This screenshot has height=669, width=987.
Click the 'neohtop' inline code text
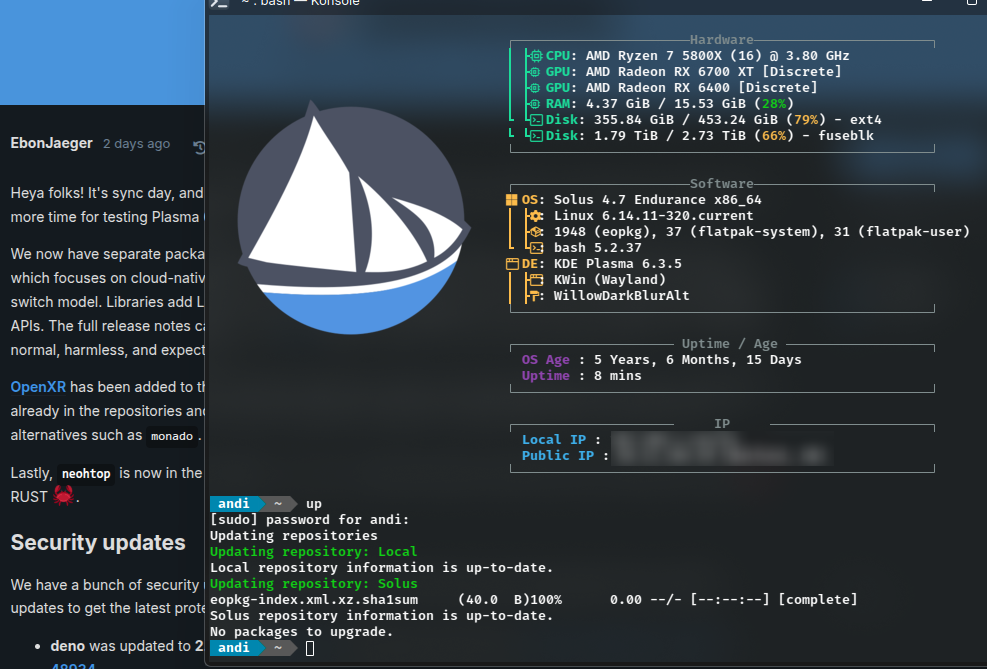[x=86, y=473]
